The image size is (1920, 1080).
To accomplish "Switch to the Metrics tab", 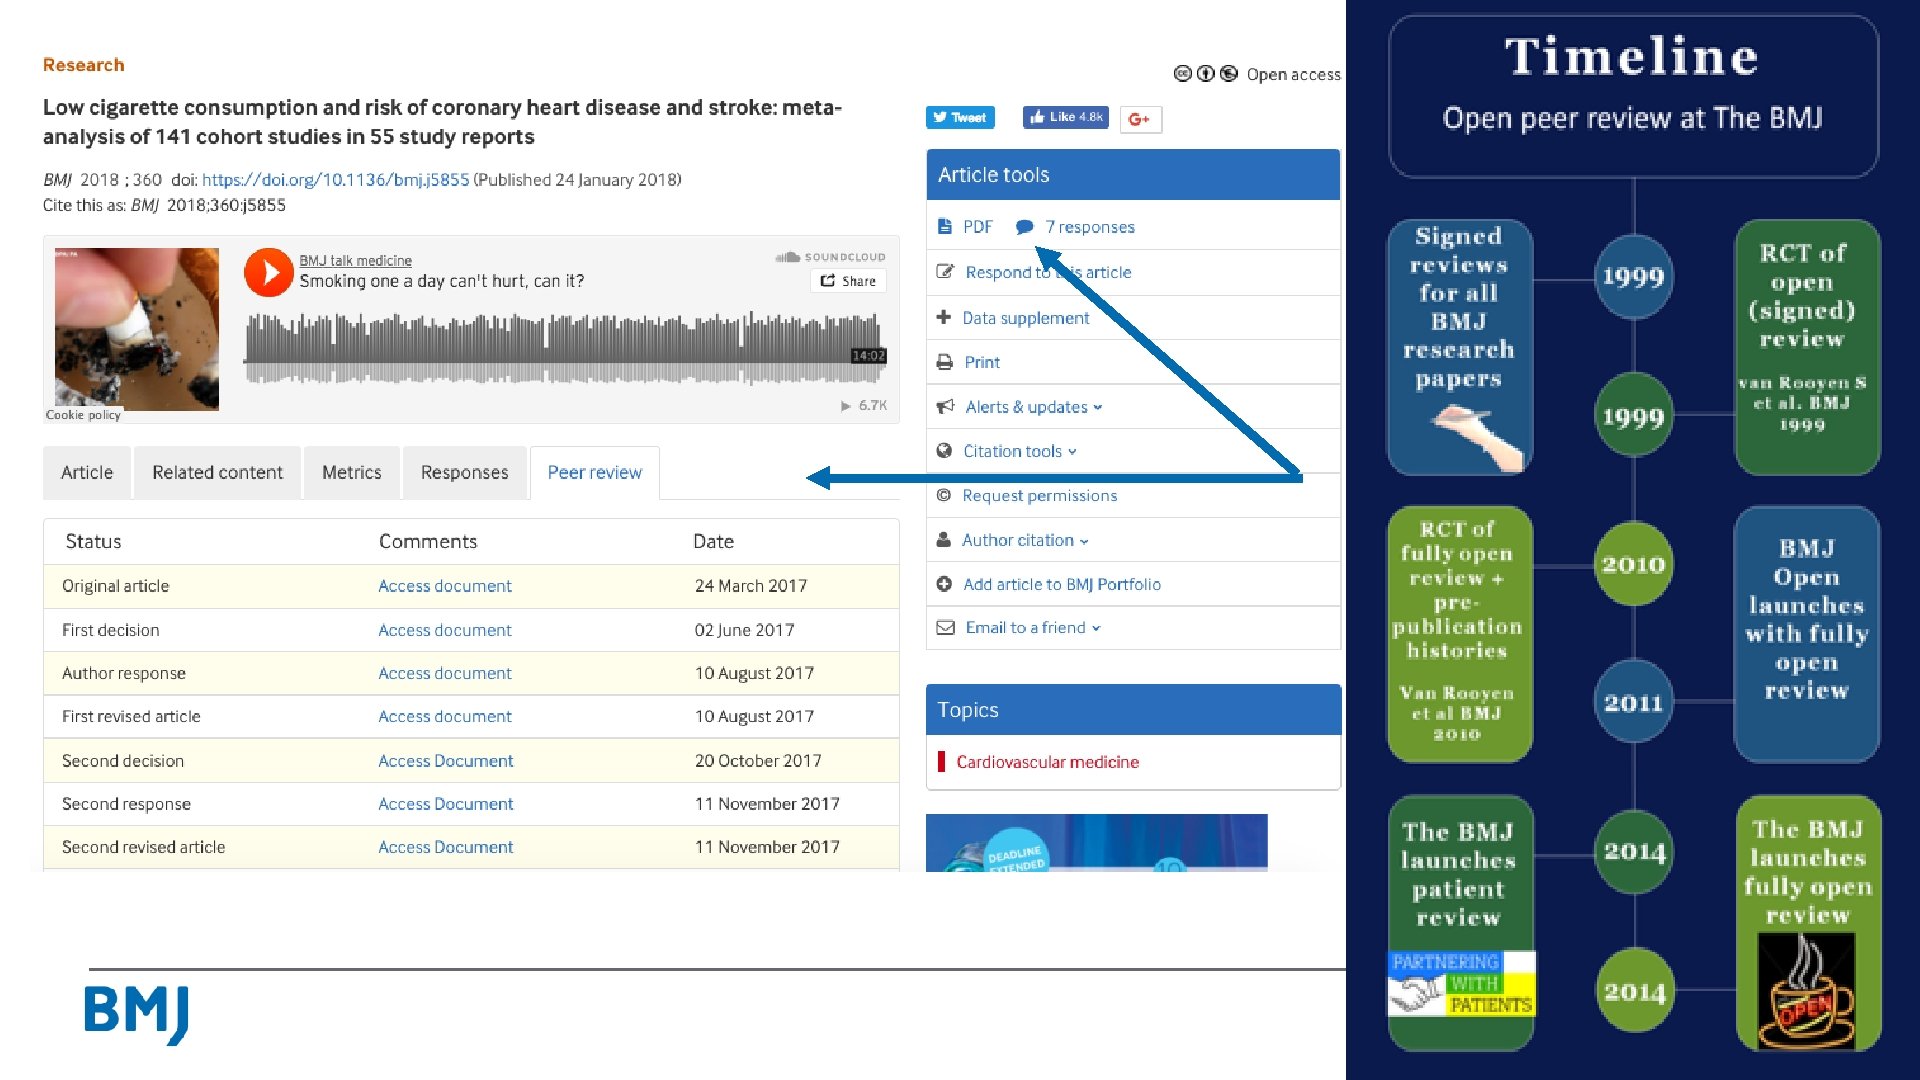I will pos(351,472).
